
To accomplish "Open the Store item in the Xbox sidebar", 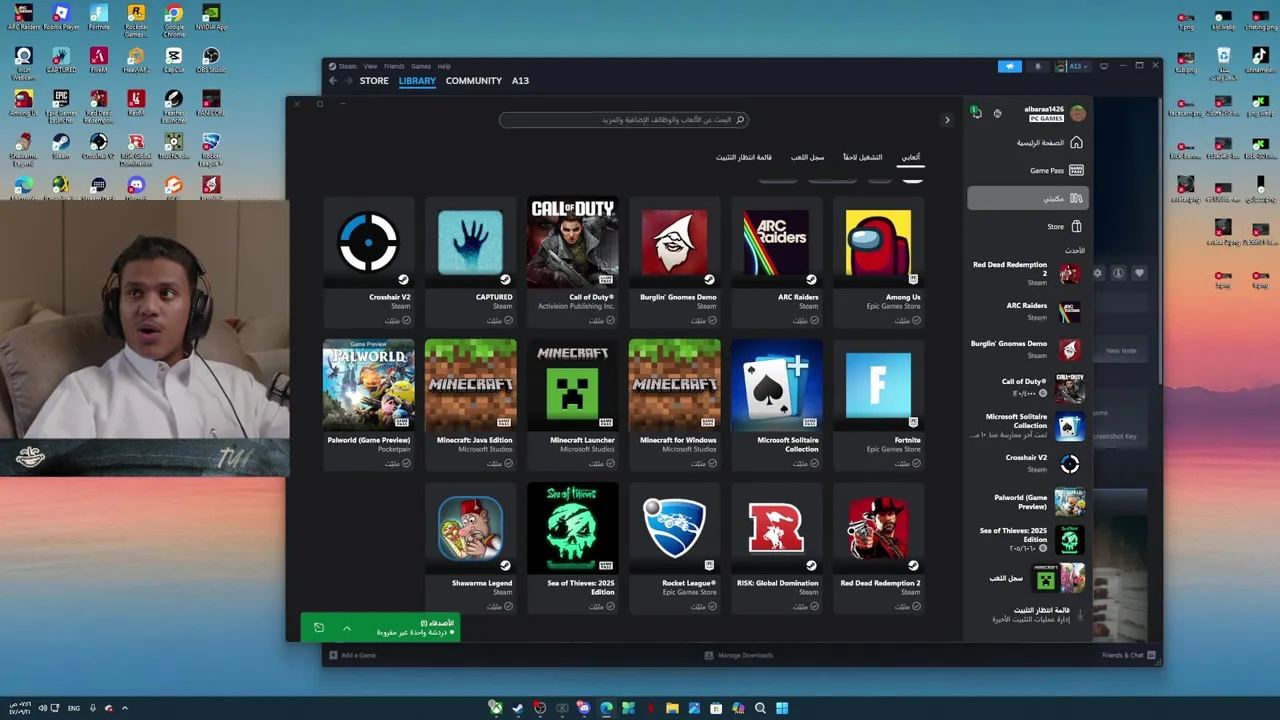I will tap(1026, 226).
